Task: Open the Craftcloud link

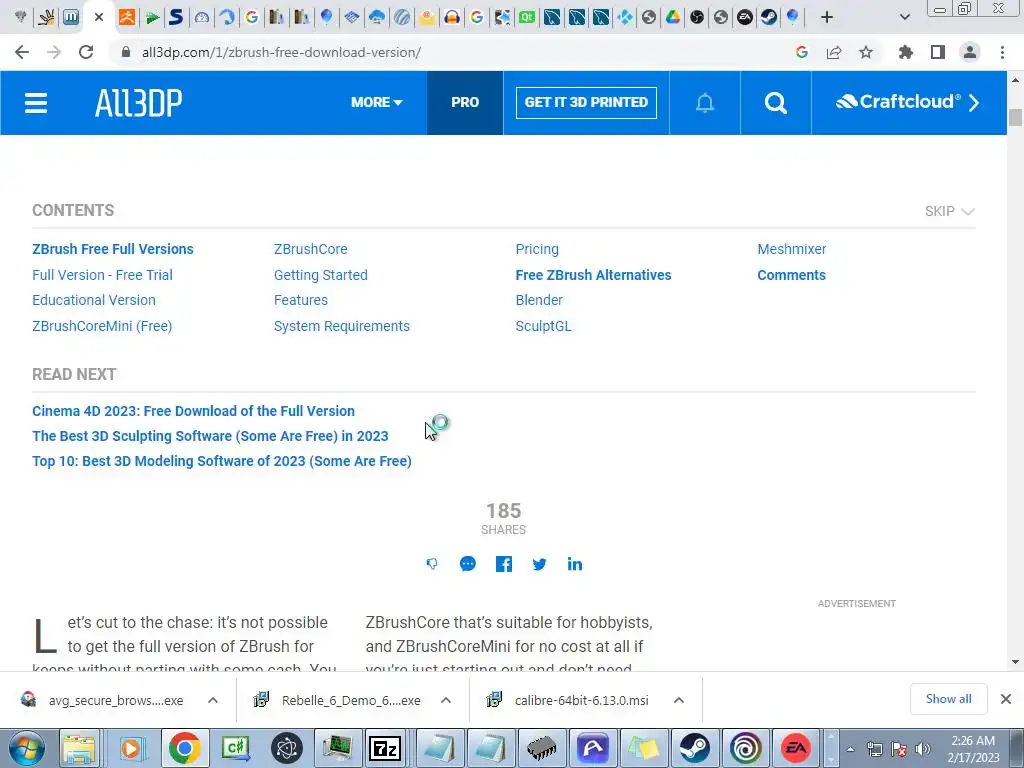Action: (x=908, y=103)
